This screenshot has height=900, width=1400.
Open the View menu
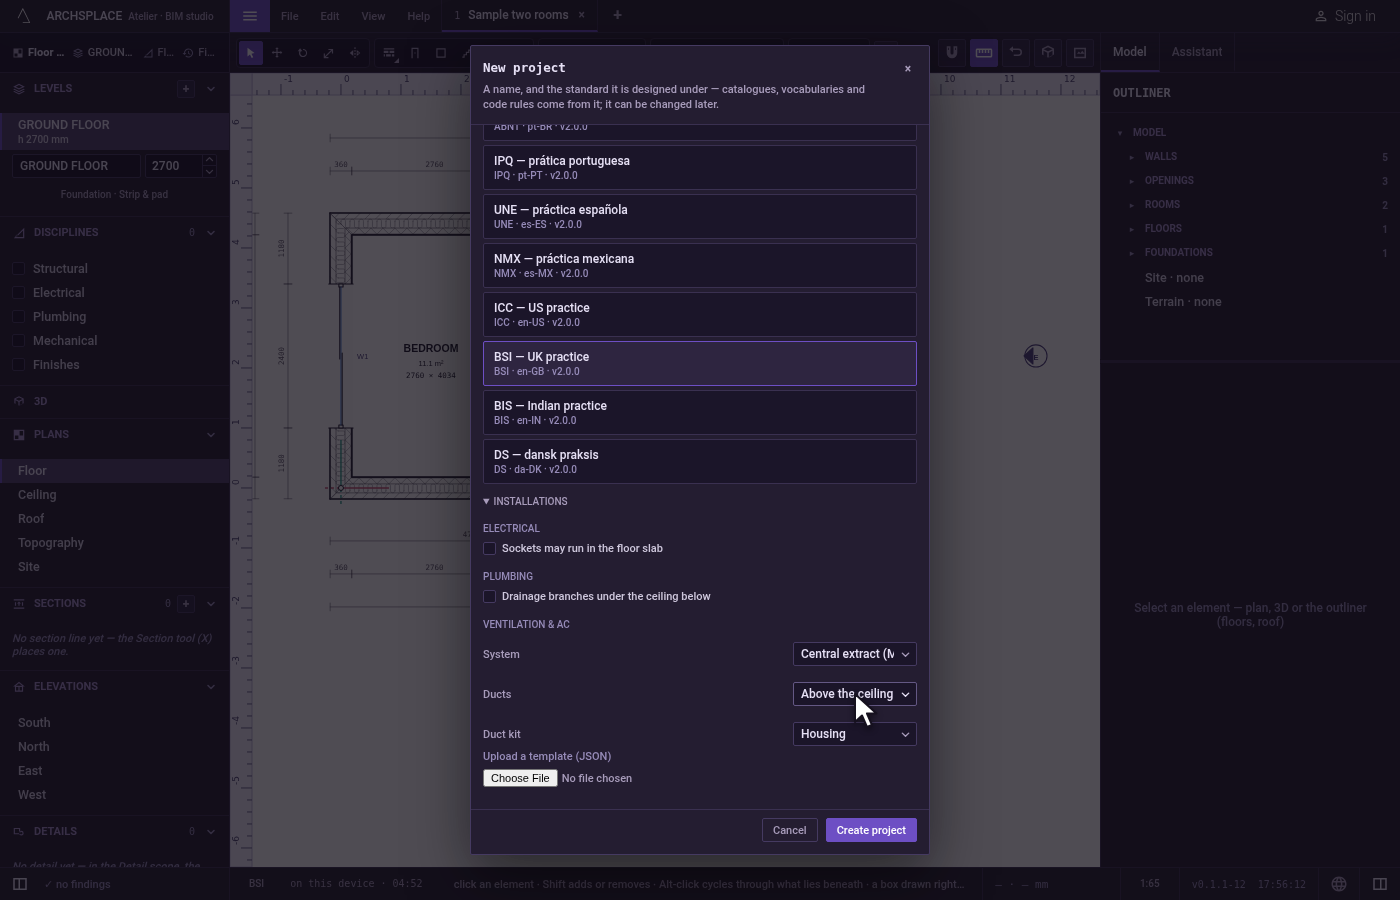click(373, 16)
